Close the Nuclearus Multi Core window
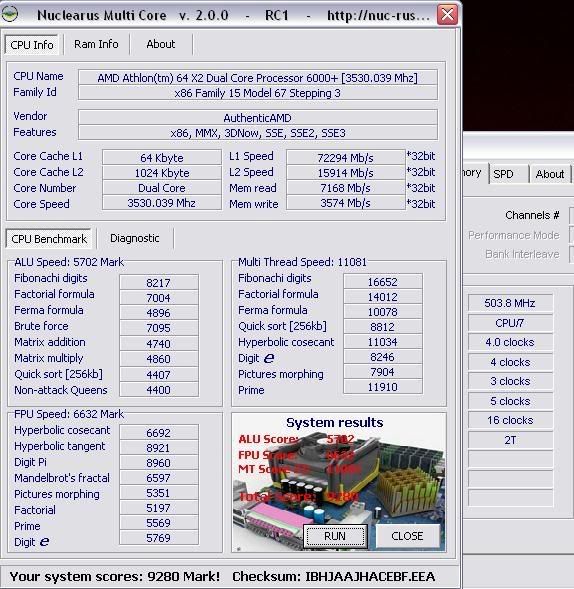 pyautogui.click(x=447, y=15)
